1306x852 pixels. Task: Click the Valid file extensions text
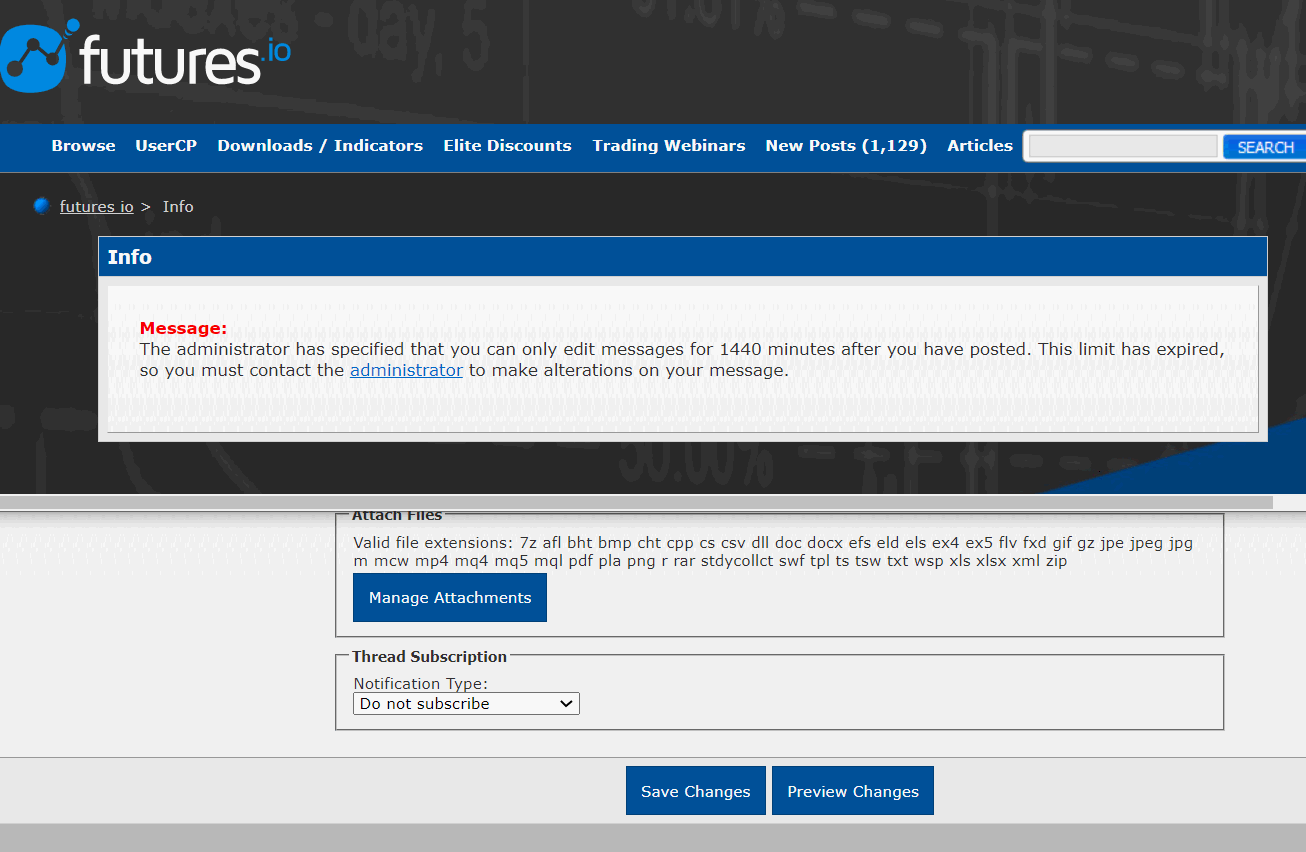pyautogui.click(x=773, y=552)
